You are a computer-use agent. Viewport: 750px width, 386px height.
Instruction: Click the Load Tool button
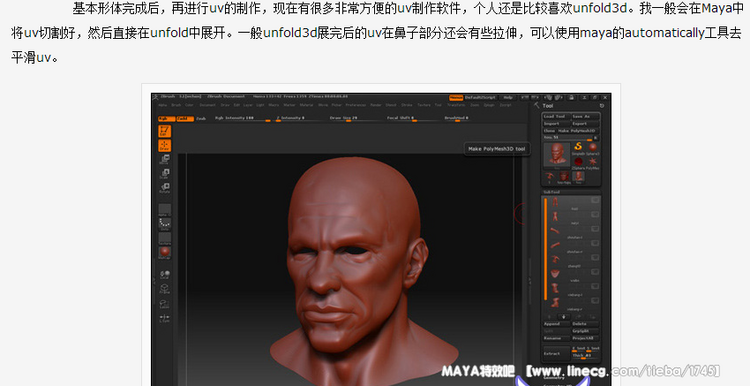point(556,116)
